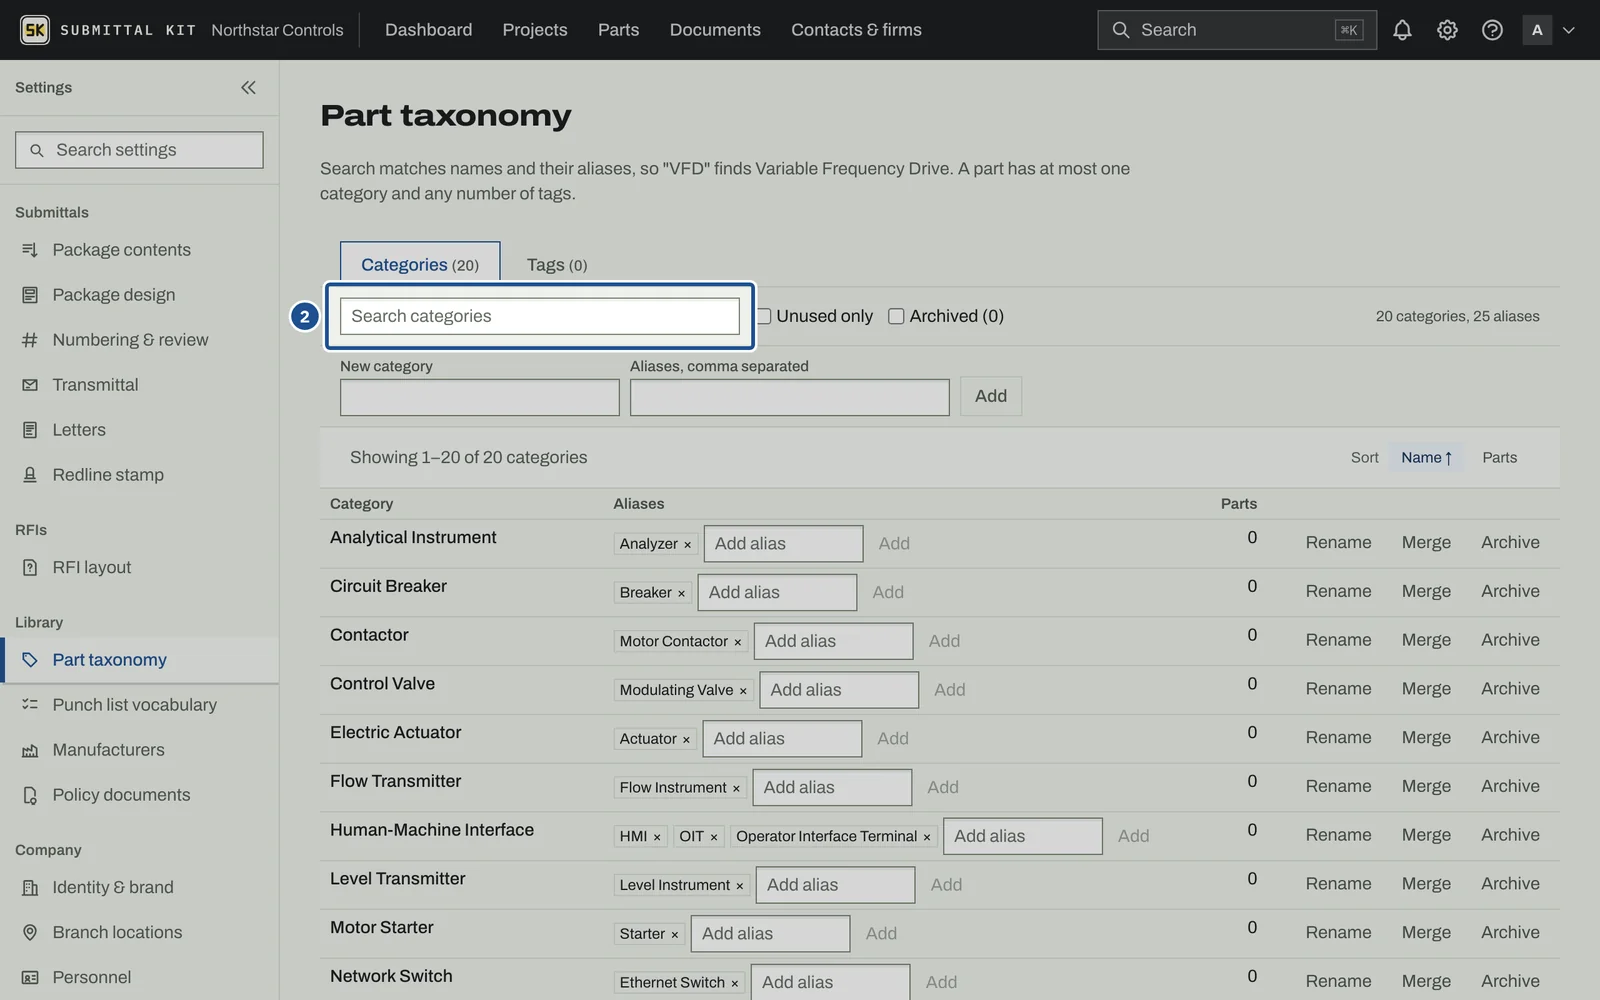Viewport: 1600px width, 1000px height.
Task: Click Add alias field for Level Transmitter
Action: [x=835, y=885]
